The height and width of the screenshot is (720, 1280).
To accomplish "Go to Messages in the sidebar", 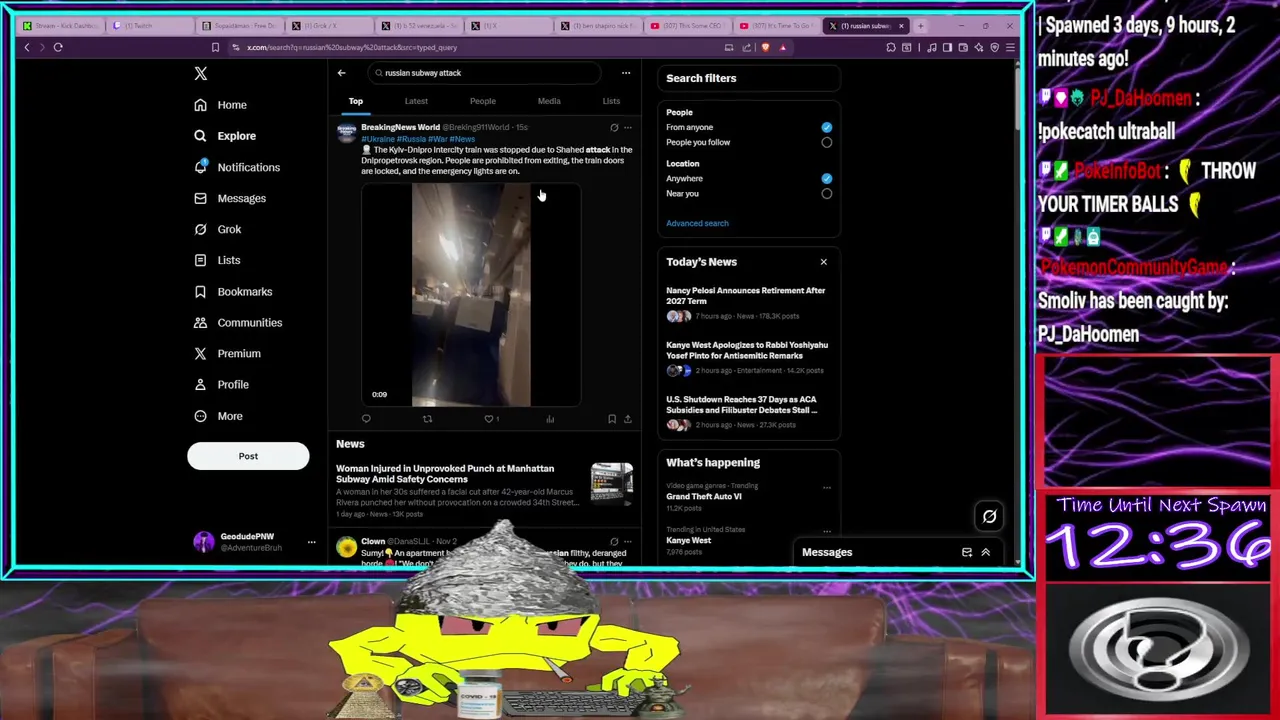I will click(x=242, y=198).
